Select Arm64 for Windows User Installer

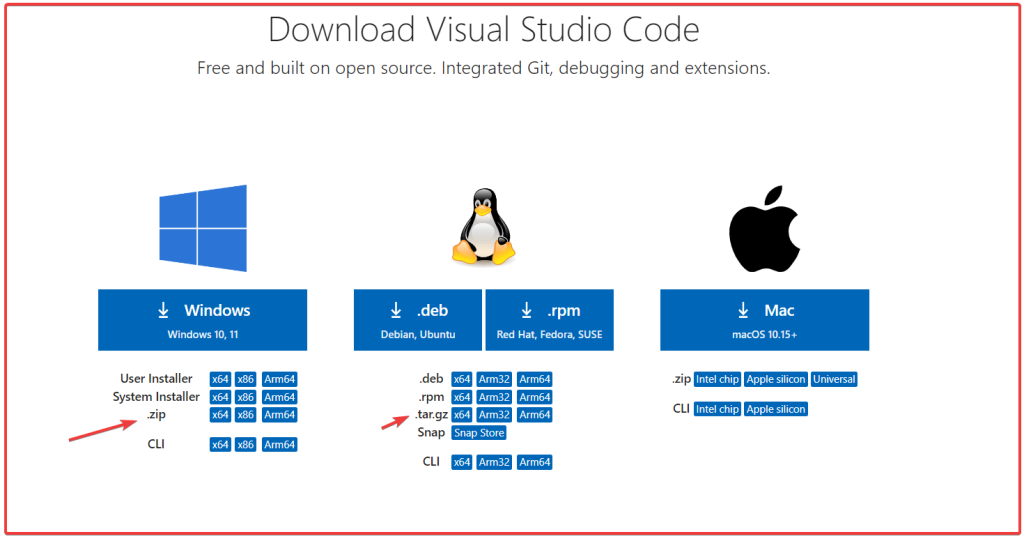pos(280,379)
